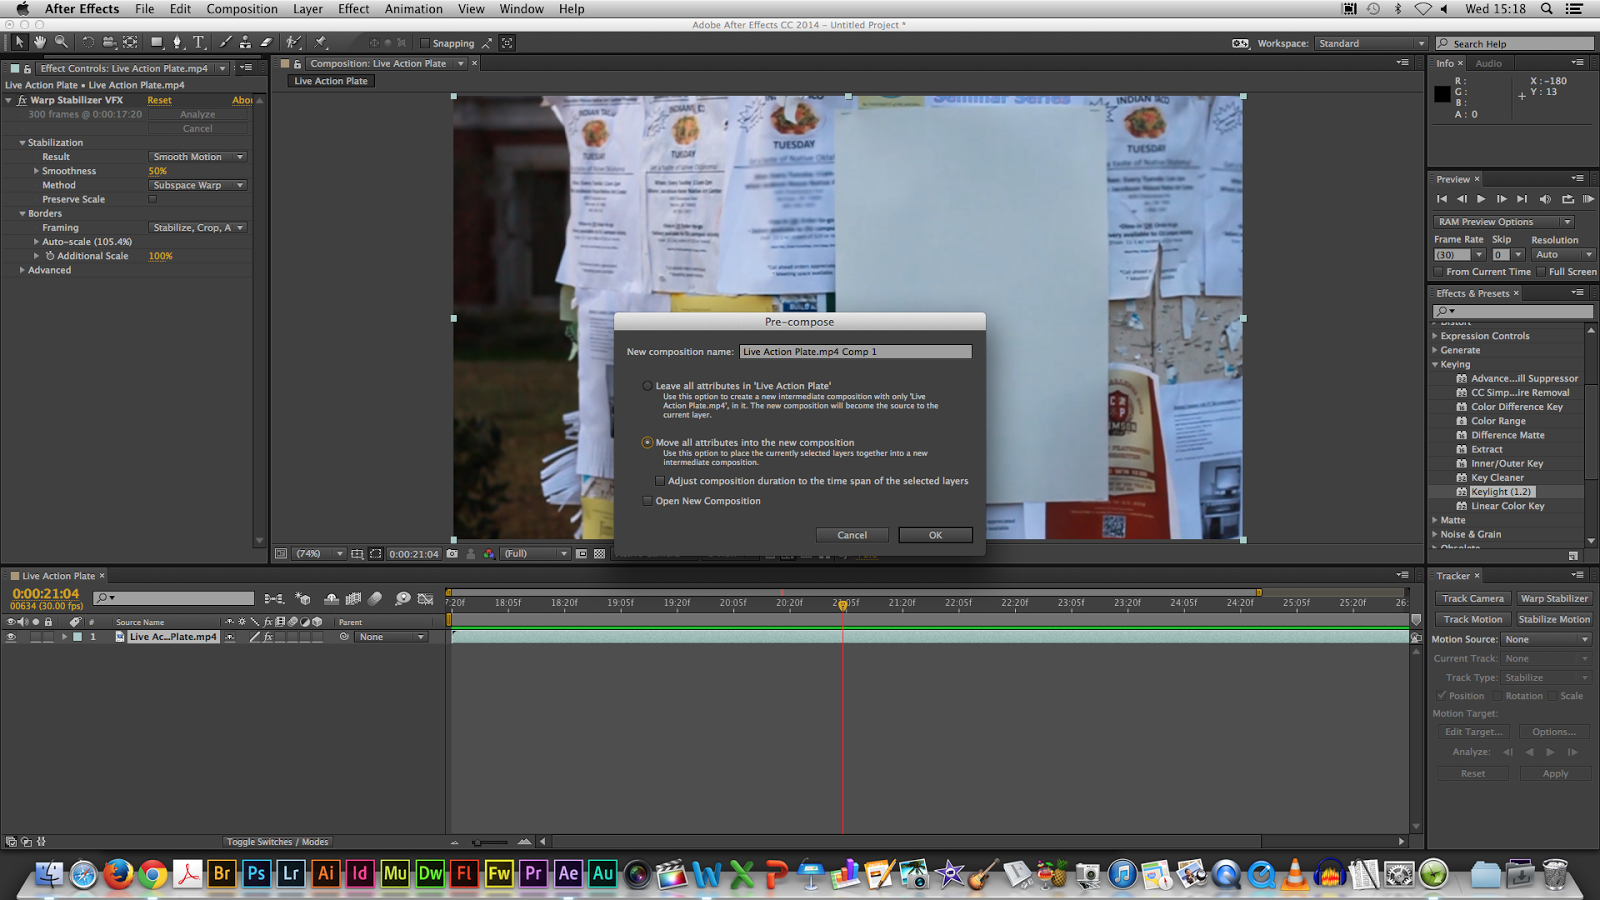Open the Layer menu
Image resolution: width=1600 pixels, height=900 pixels.
click(x=308, y=9)
